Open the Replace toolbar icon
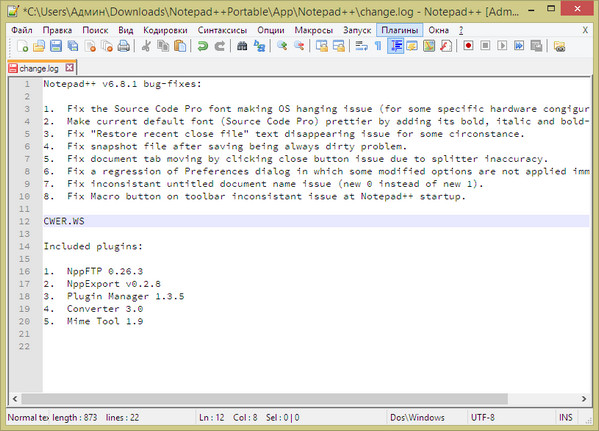This screenshot has height=431, width=599. point(259,46)
